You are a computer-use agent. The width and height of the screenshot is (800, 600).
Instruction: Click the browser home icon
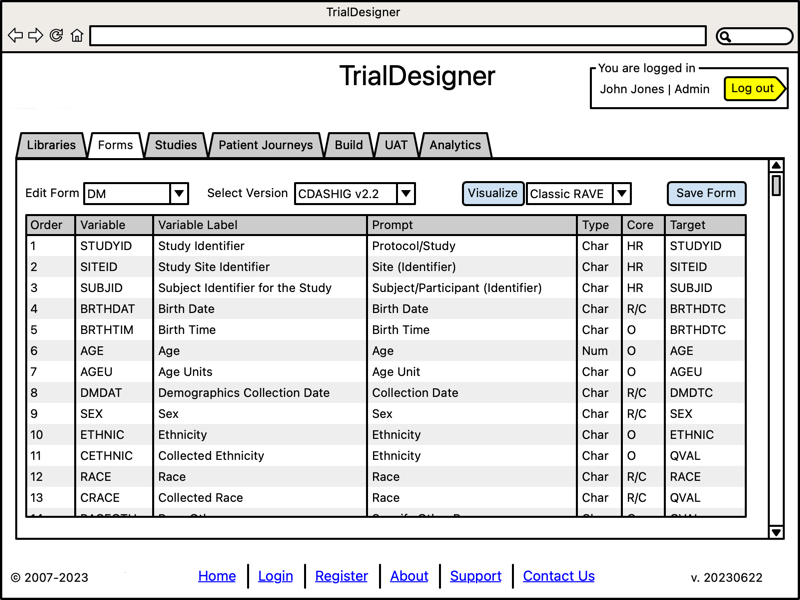click(77, 35)
